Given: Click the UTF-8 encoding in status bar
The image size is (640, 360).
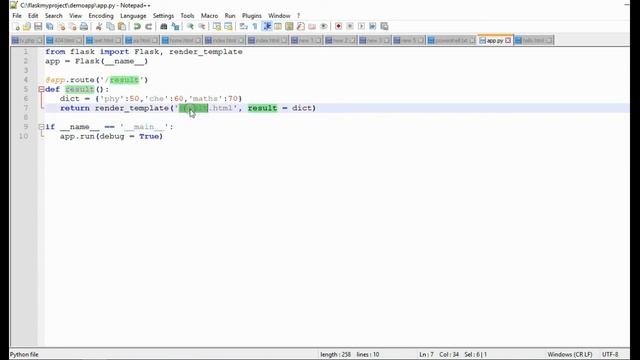Looking at the screenshot, I should pos(610,354).
